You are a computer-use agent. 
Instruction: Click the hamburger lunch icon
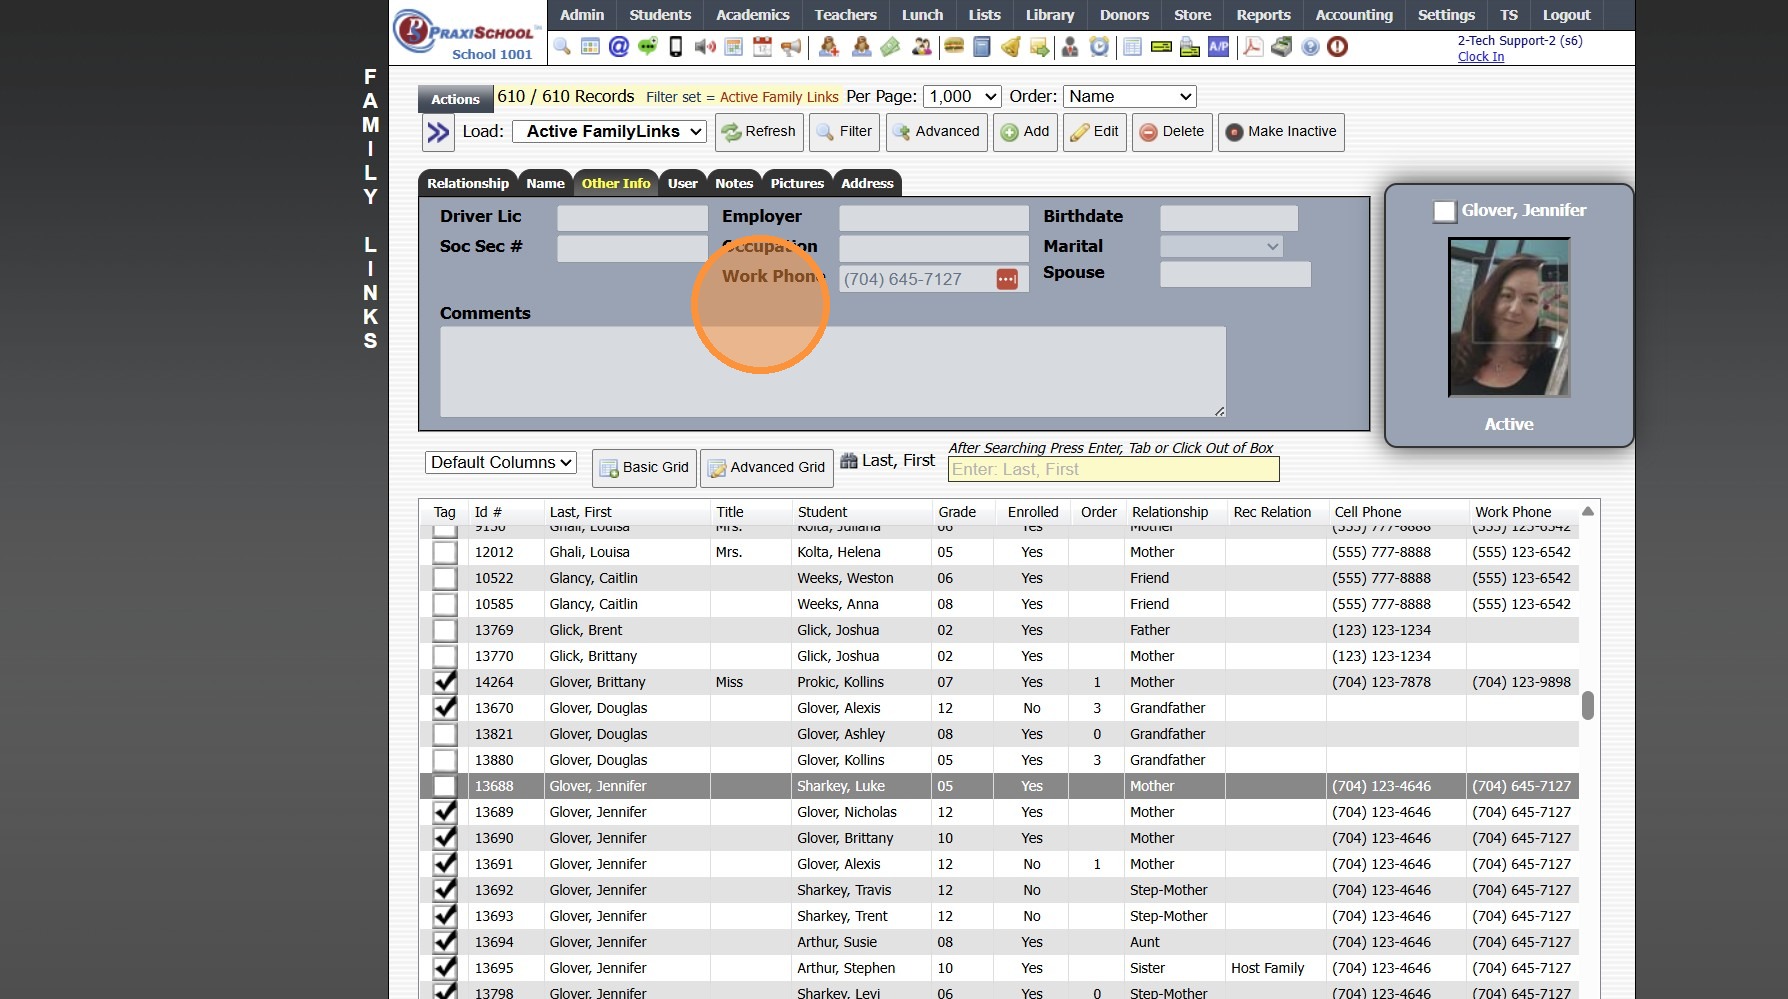tap(954, 47)
